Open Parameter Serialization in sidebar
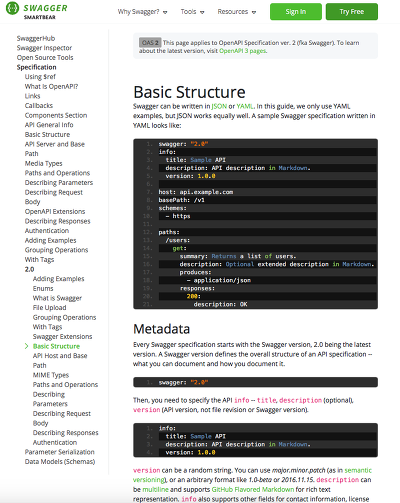The image size is (400, 503). coord(59,452)
